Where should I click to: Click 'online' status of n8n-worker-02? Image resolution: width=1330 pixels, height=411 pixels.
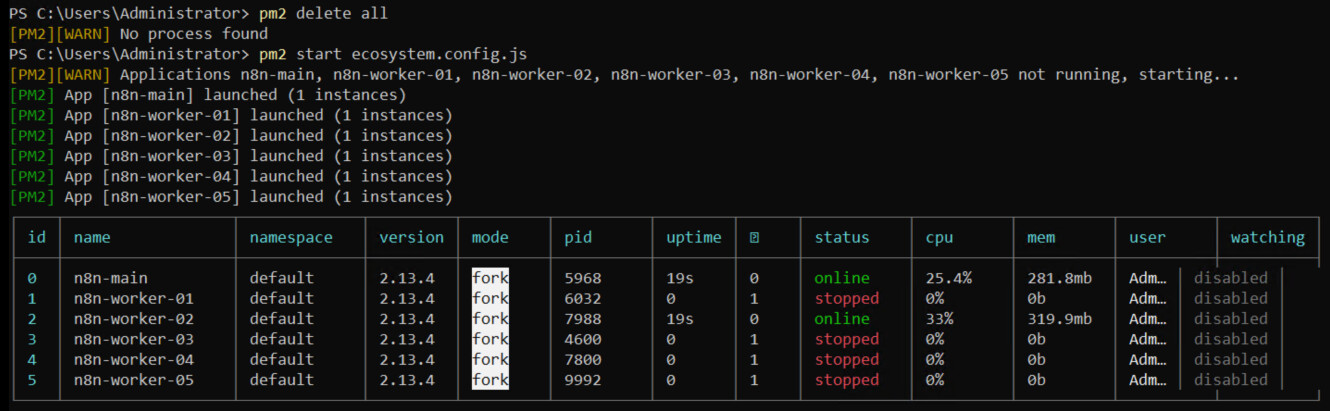[x=842, y=319]
